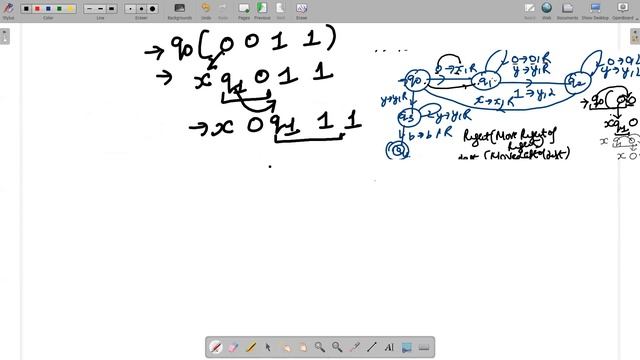Choose the yellow pen color
The height and width of the screenshot is (360, 640).
(x=71, y=9)
